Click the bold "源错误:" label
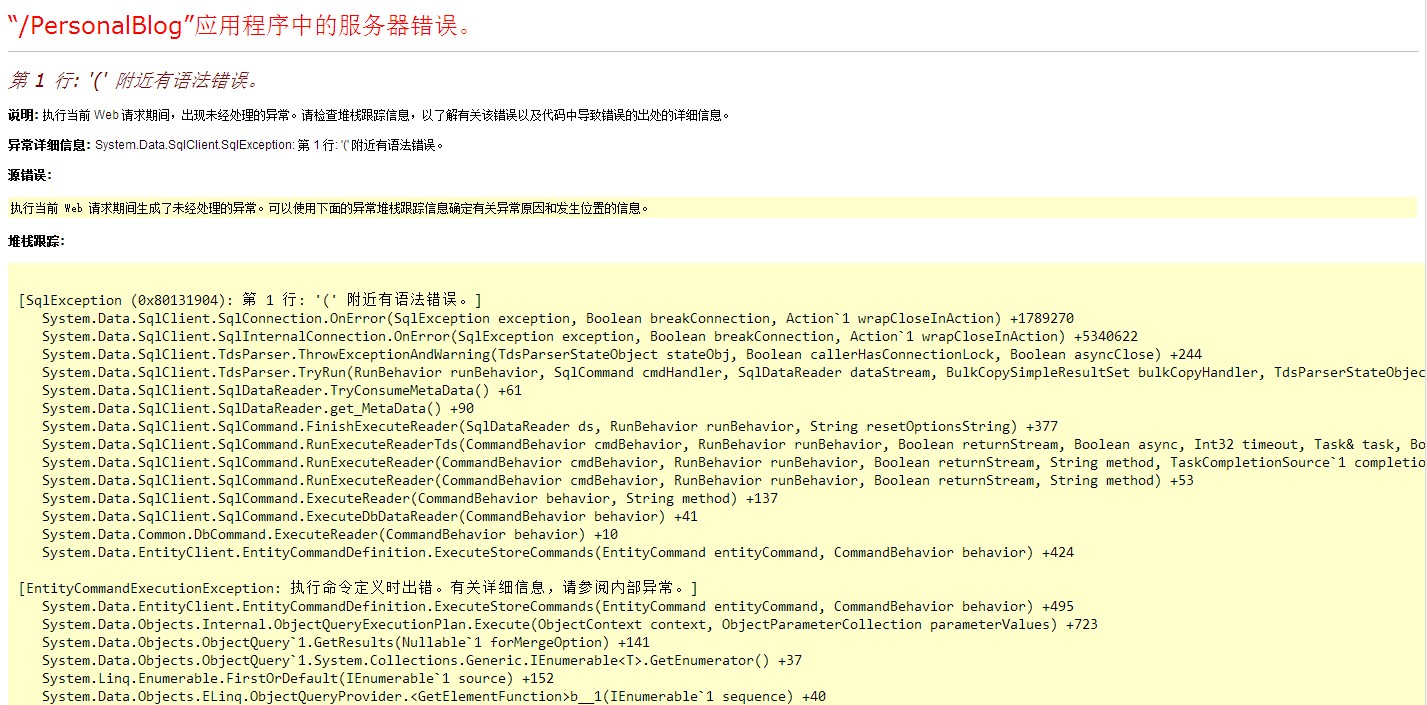The width and height of the screenshot is (1427, 705). click(29, 176)
